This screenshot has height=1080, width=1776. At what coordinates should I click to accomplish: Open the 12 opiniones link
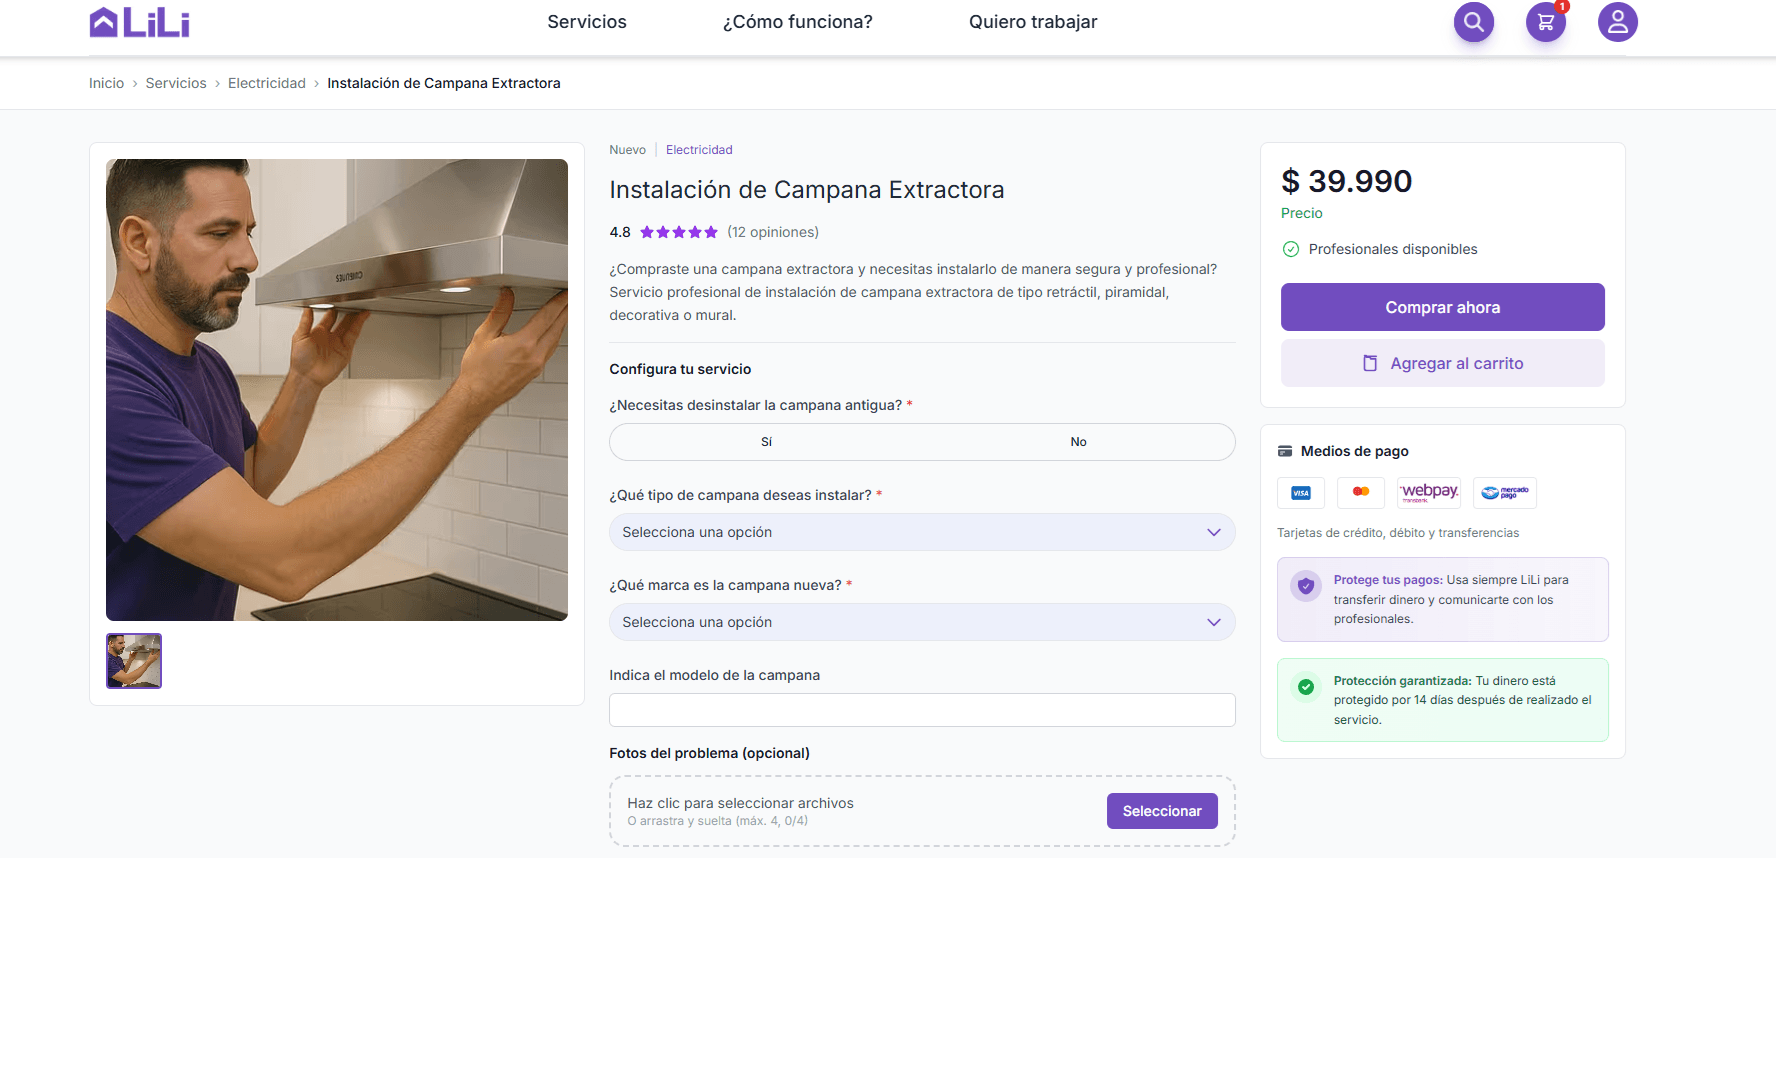tap(772, 231)
